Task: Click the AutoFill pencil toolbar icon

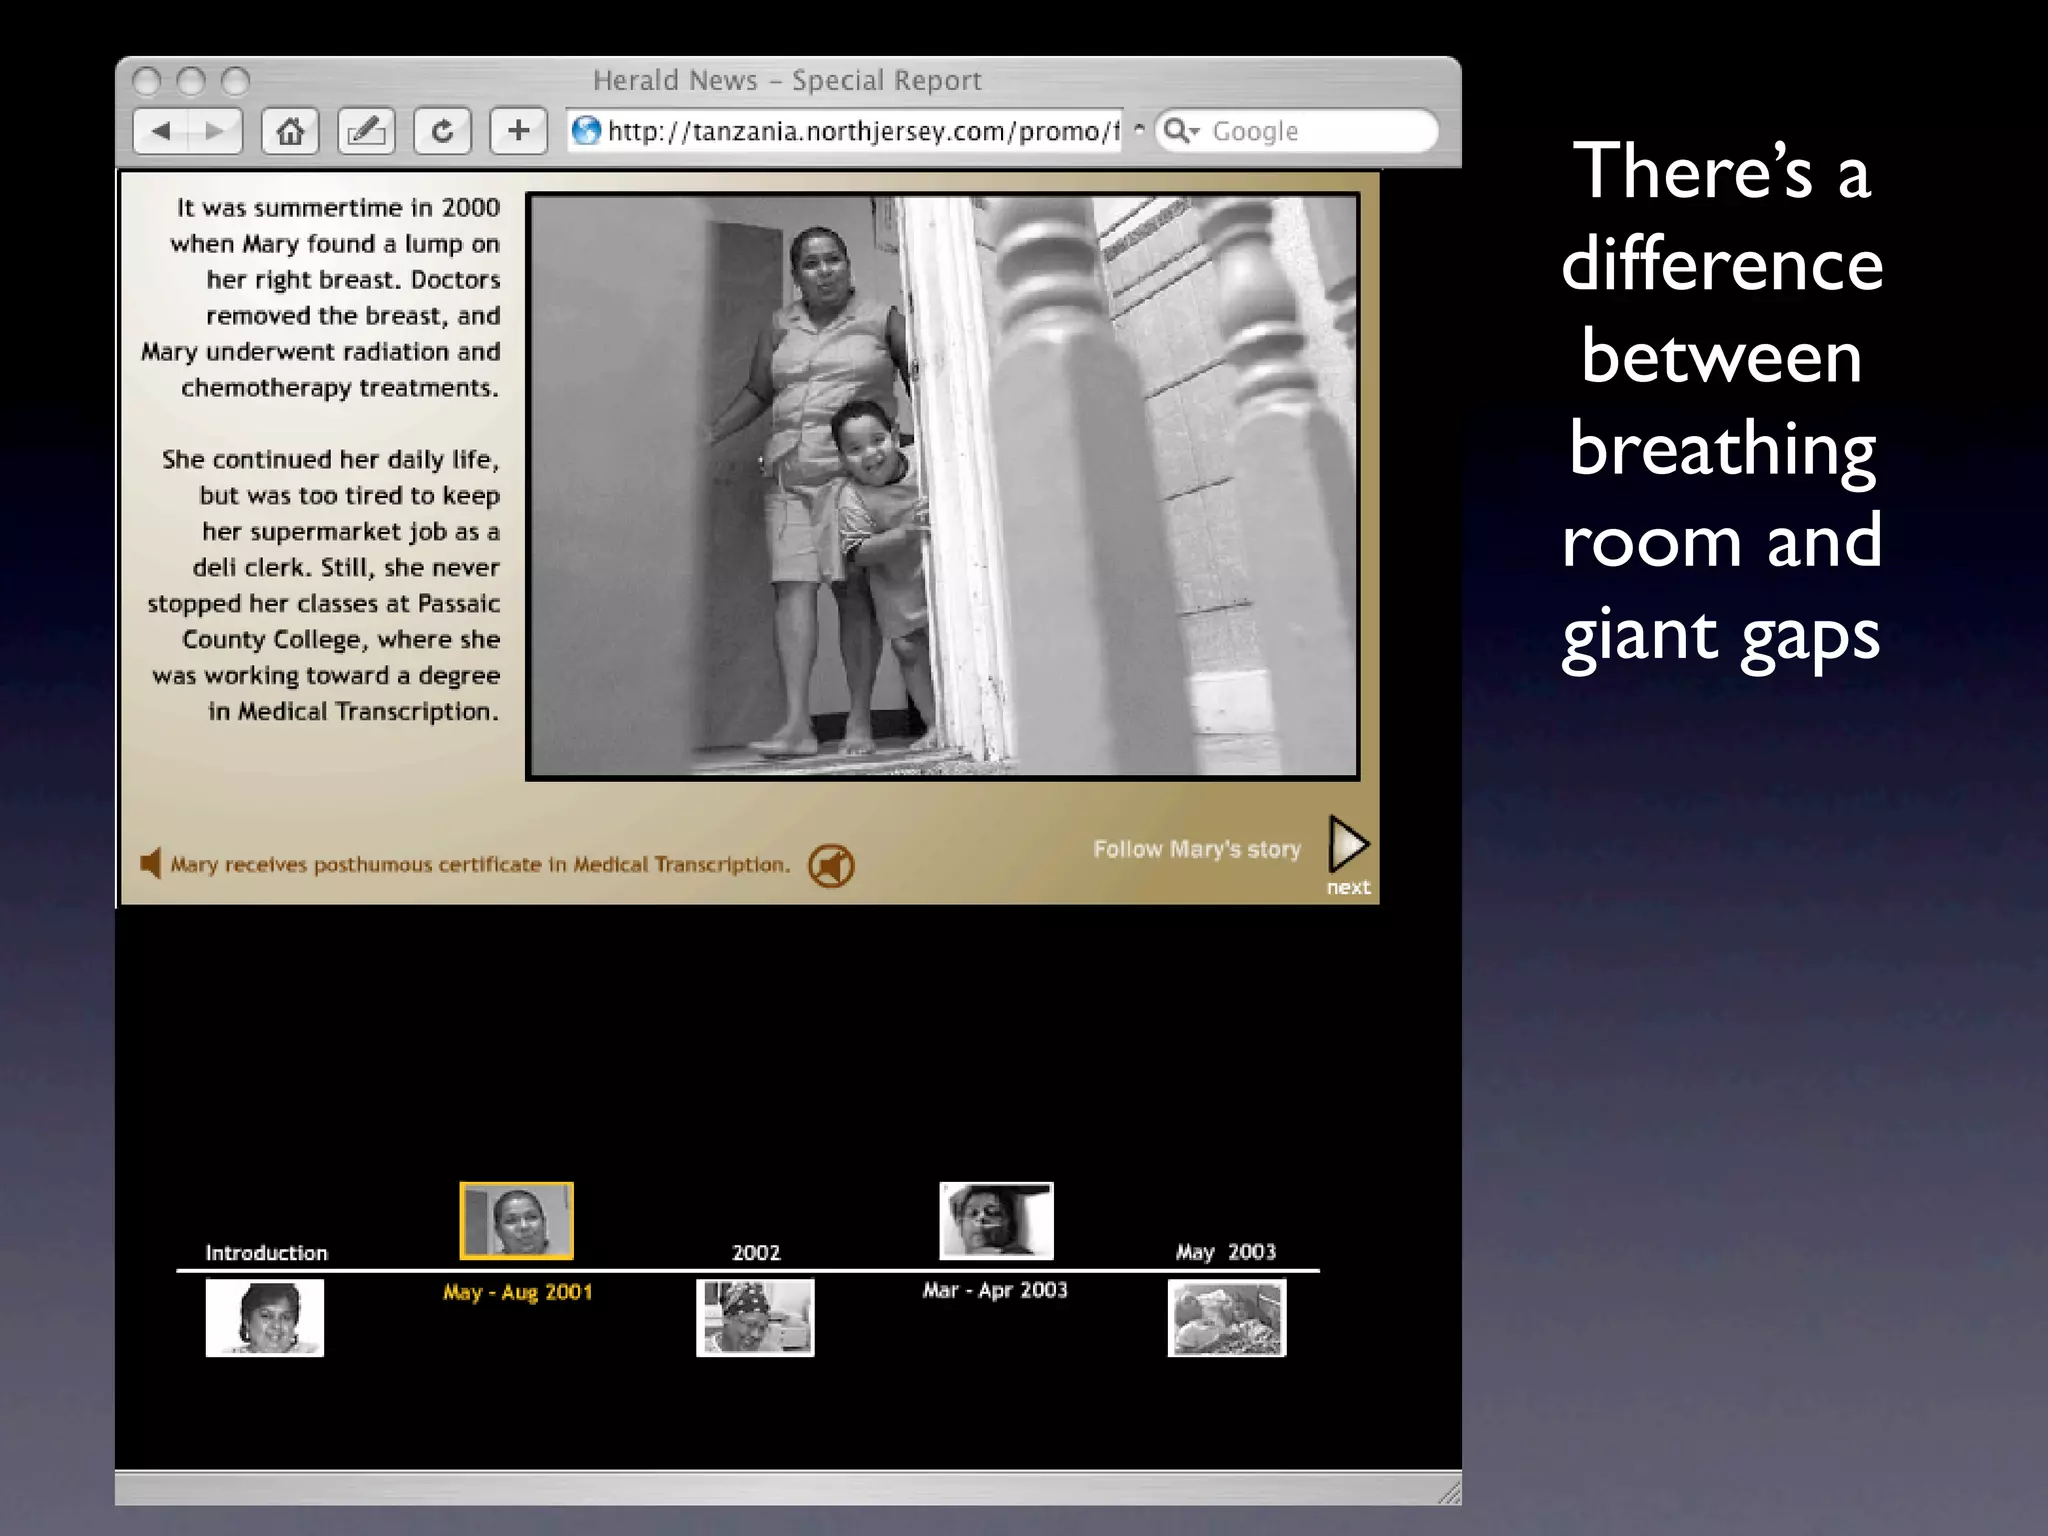Action: (x=366, y=131)
